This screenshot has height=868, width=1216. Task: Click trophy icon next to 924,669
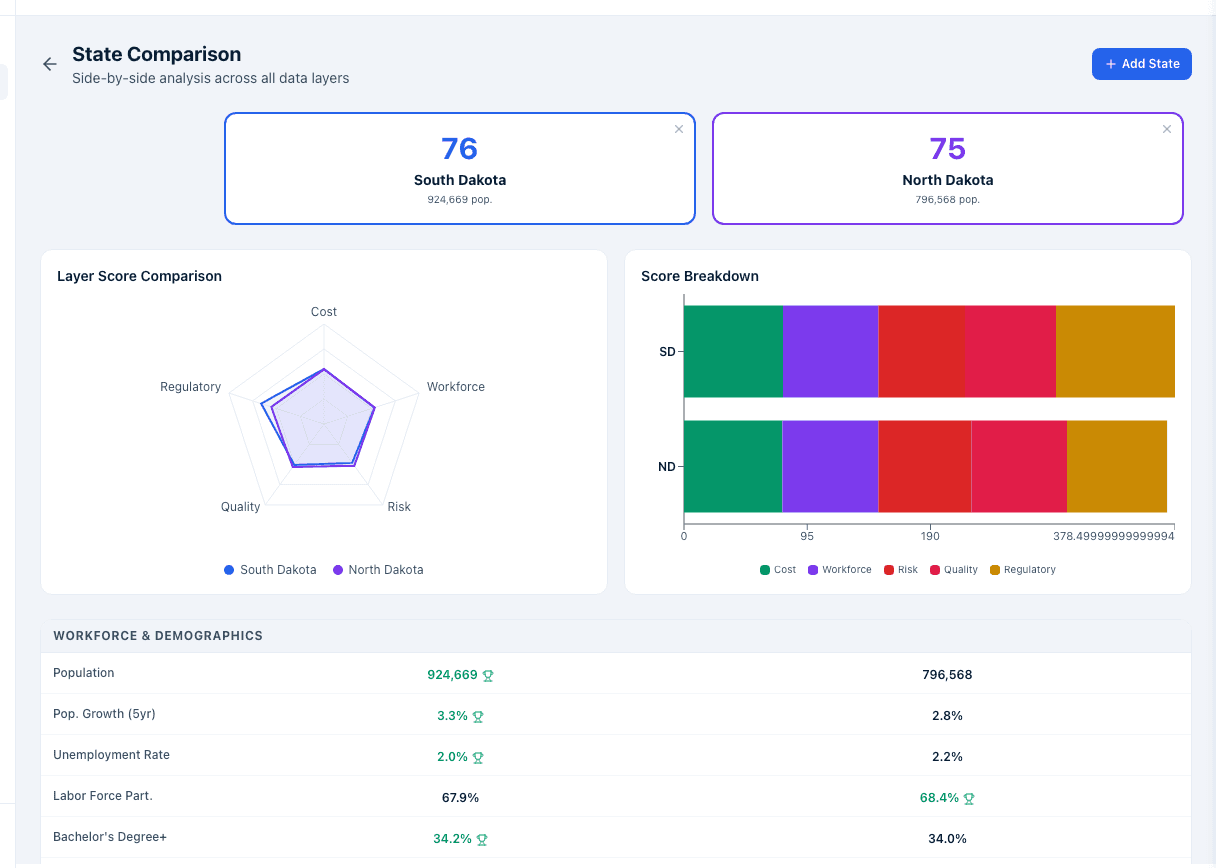click(x=488, y=676)
